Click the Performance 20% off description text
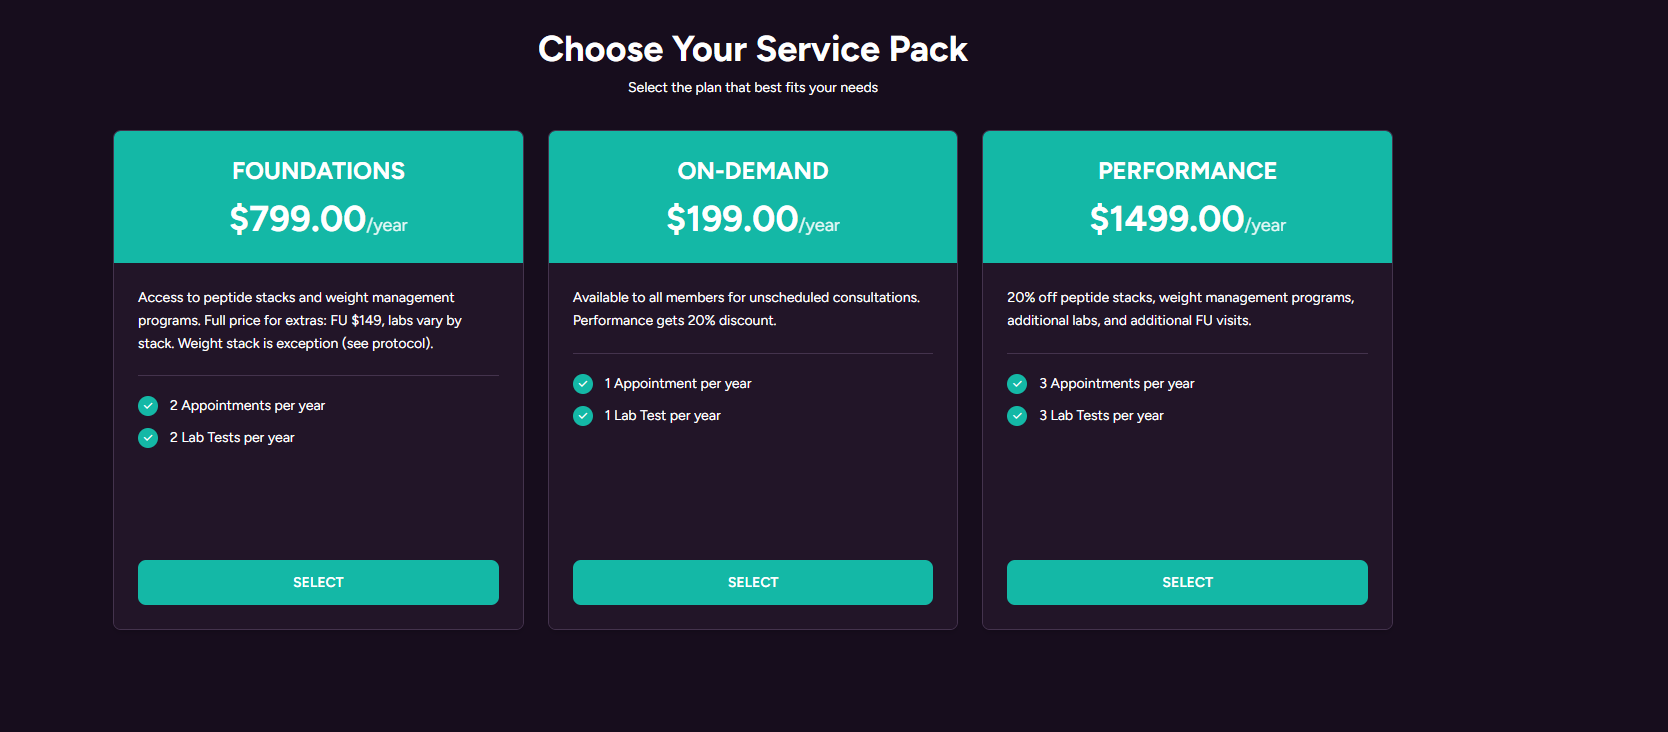Screen dimensions: 1668x732 1180,309
